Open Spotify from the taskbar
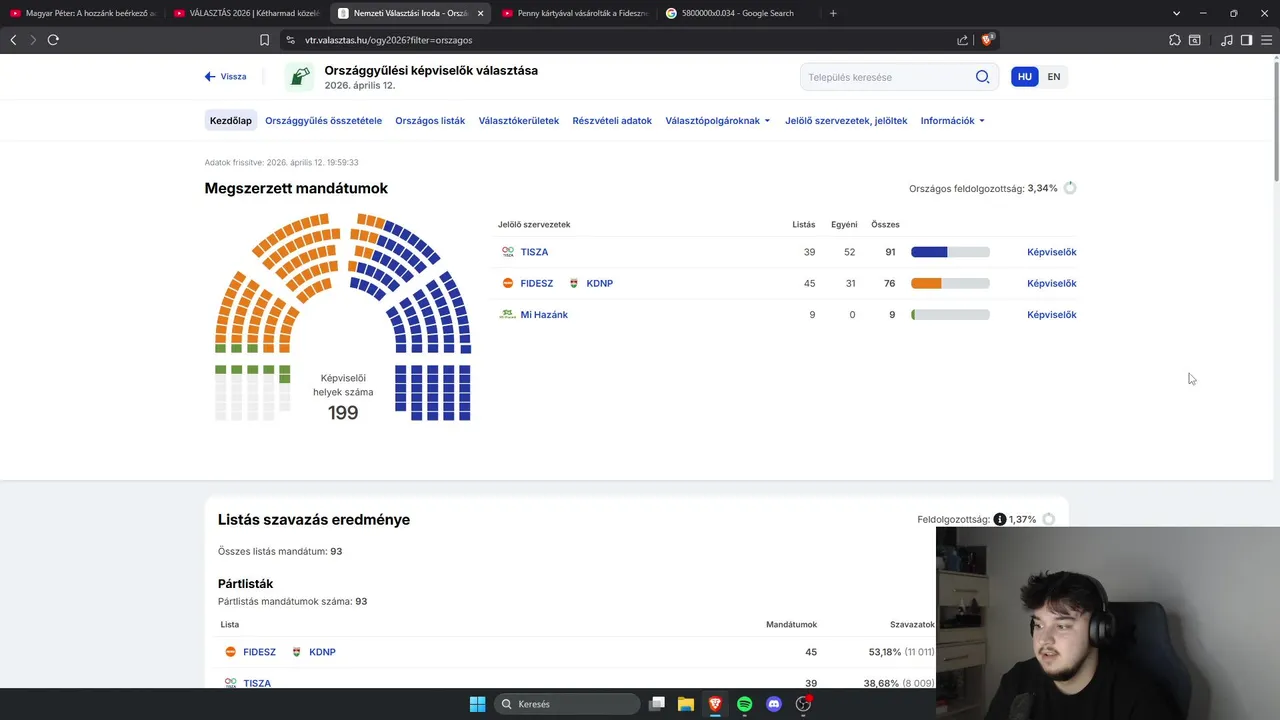The image size is (1280, 720). [744, 704]
